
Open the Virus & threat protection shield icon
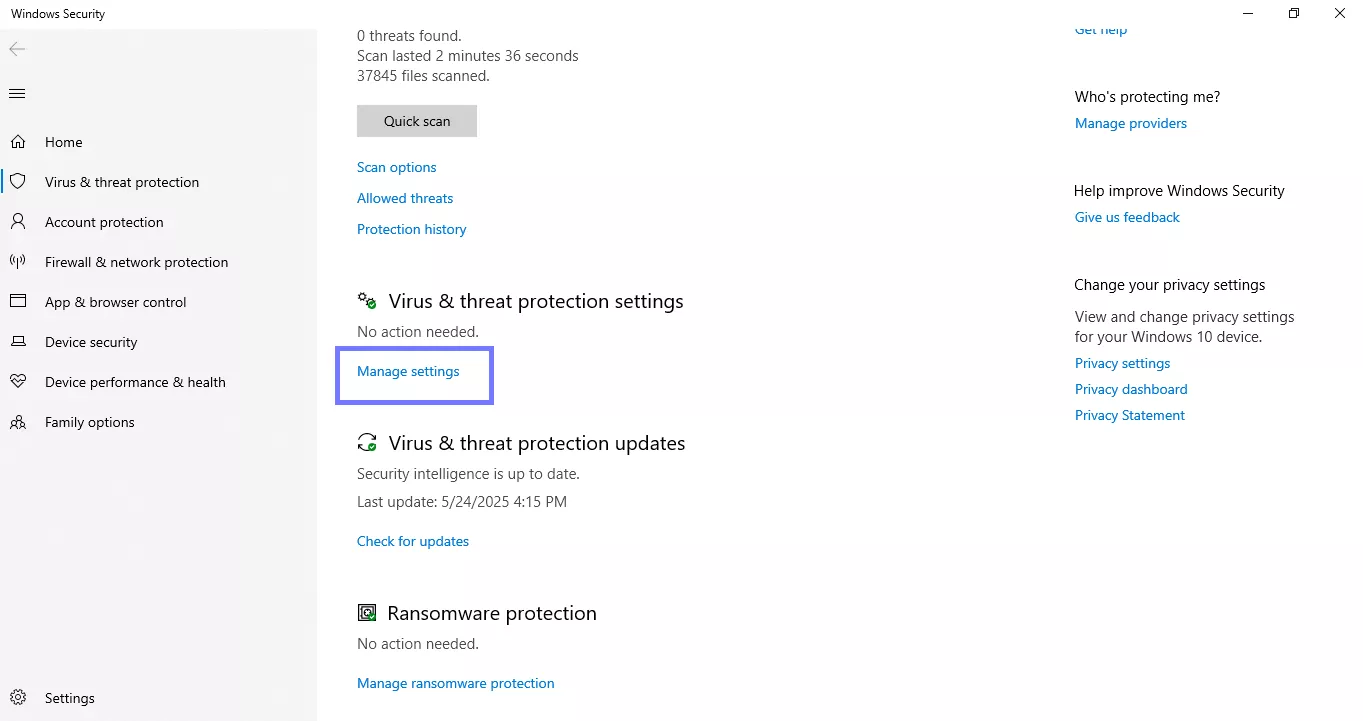(19, 181)
